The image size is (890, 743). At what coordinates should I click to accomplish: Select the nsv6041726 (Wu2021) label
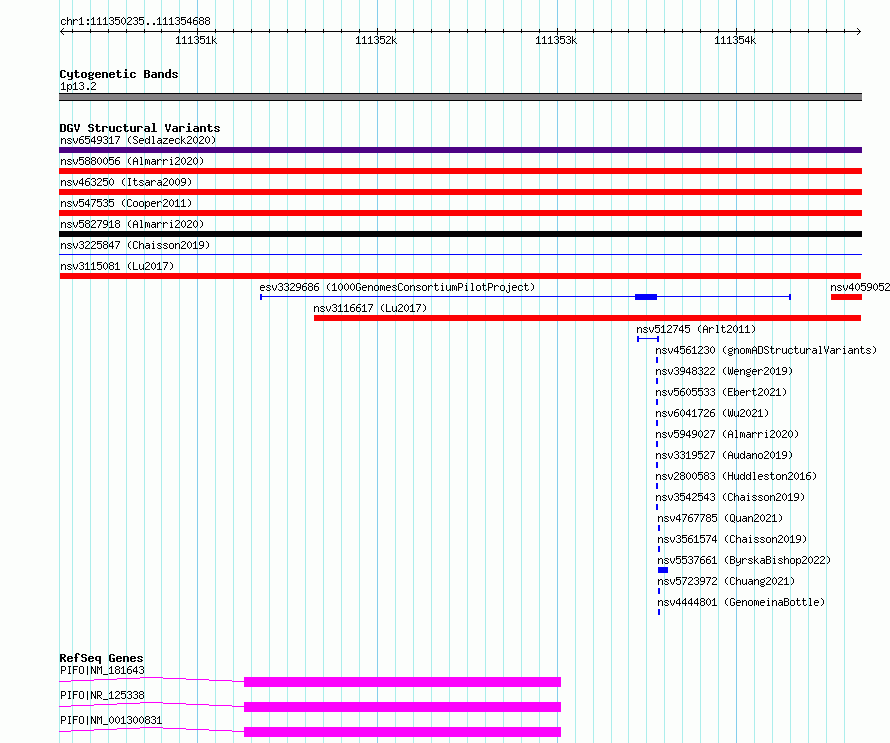click(x=712, y=413)
